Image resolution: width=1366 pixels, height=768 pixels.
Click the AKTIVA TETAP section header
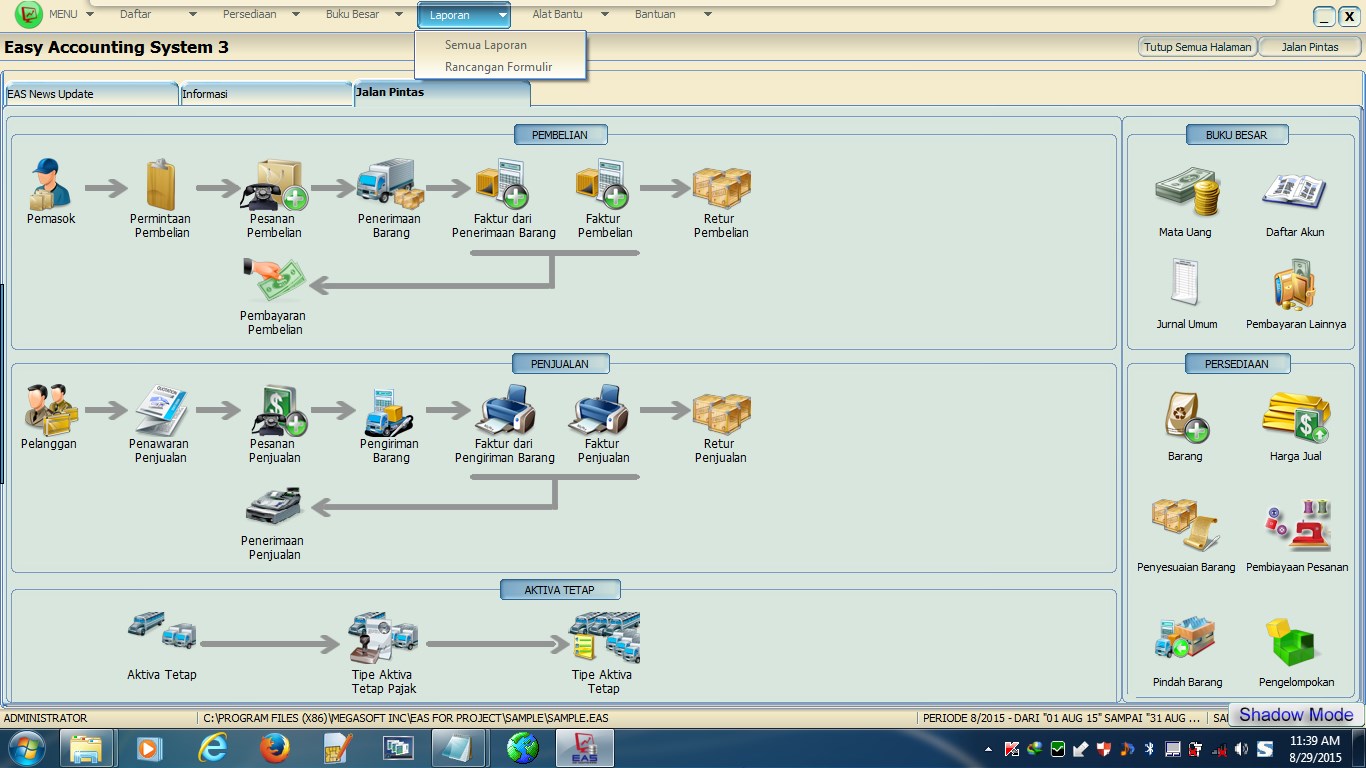560,590
